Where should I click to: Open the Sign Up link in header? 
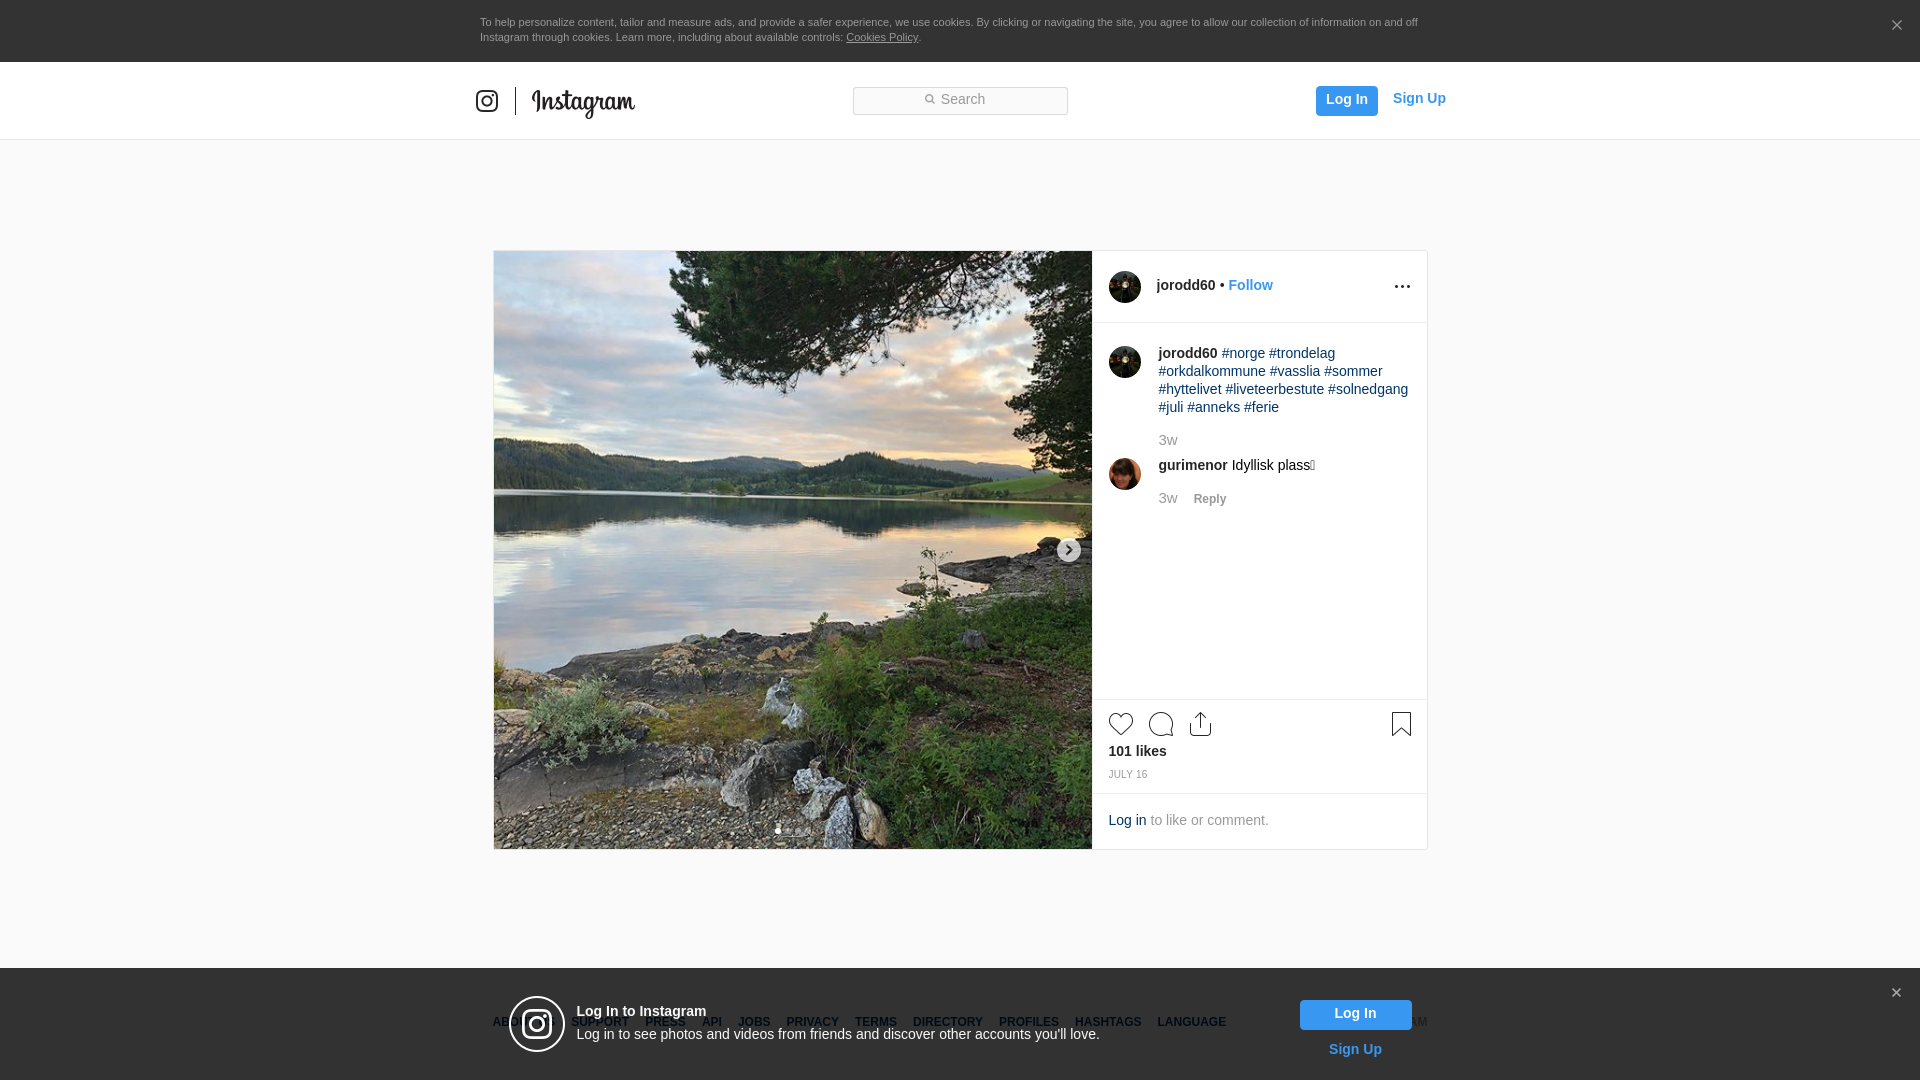coord(1419,98)
